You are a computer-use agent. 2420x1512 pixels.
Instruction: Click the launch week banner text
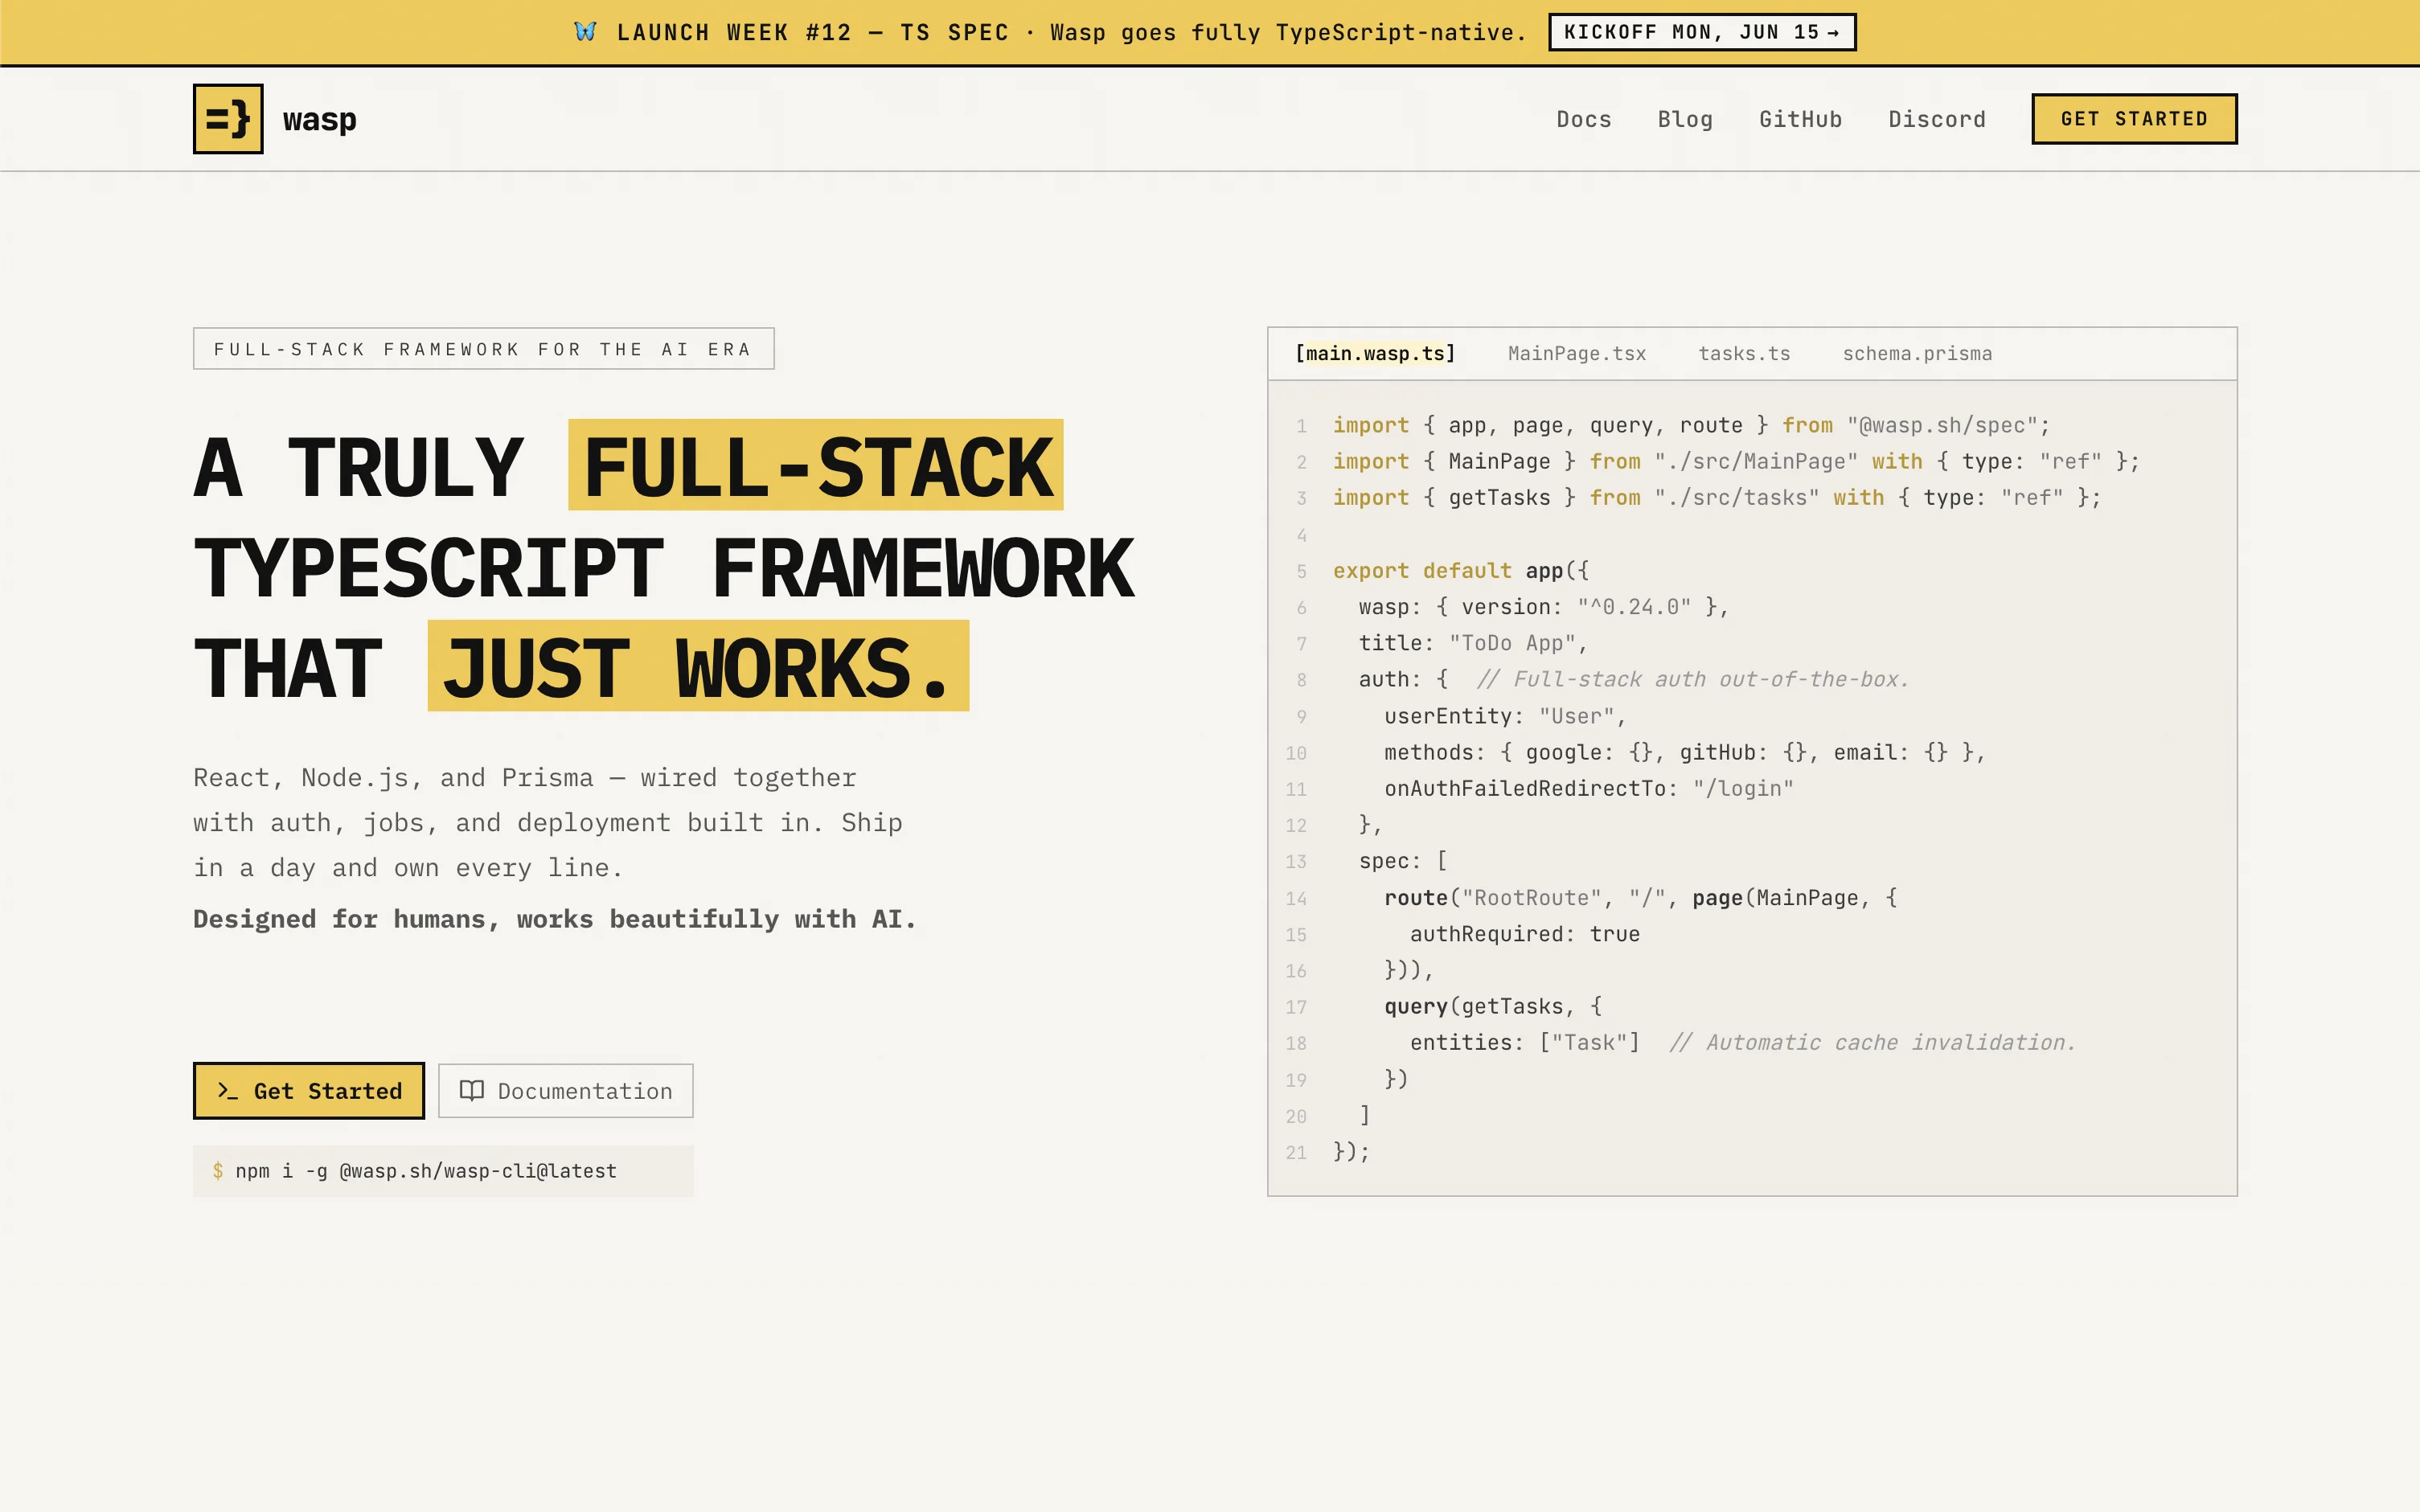(x=1072, y=32)
